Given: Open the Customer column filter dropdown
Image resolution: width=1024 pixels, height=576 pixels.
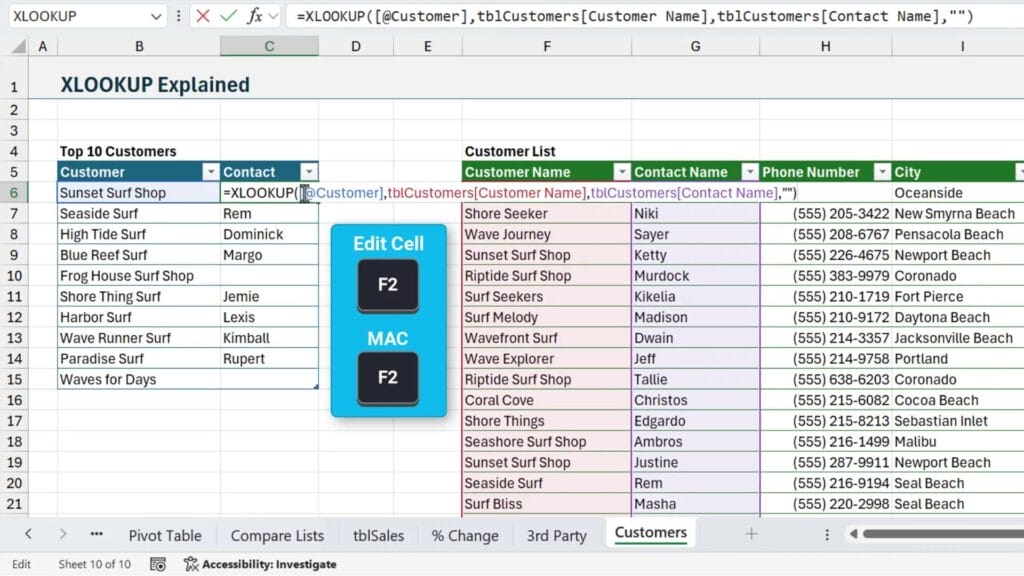Looking at the screenshot, I should [x=209, y=172].
